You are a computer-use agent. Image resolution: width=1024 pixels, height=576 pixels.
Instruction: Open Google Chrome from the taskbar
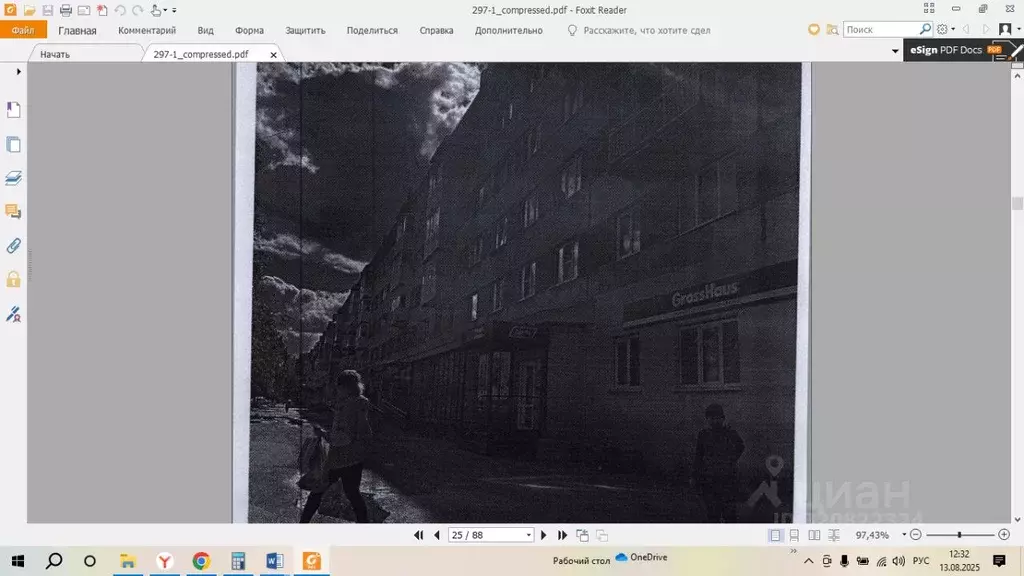(201, 561)
